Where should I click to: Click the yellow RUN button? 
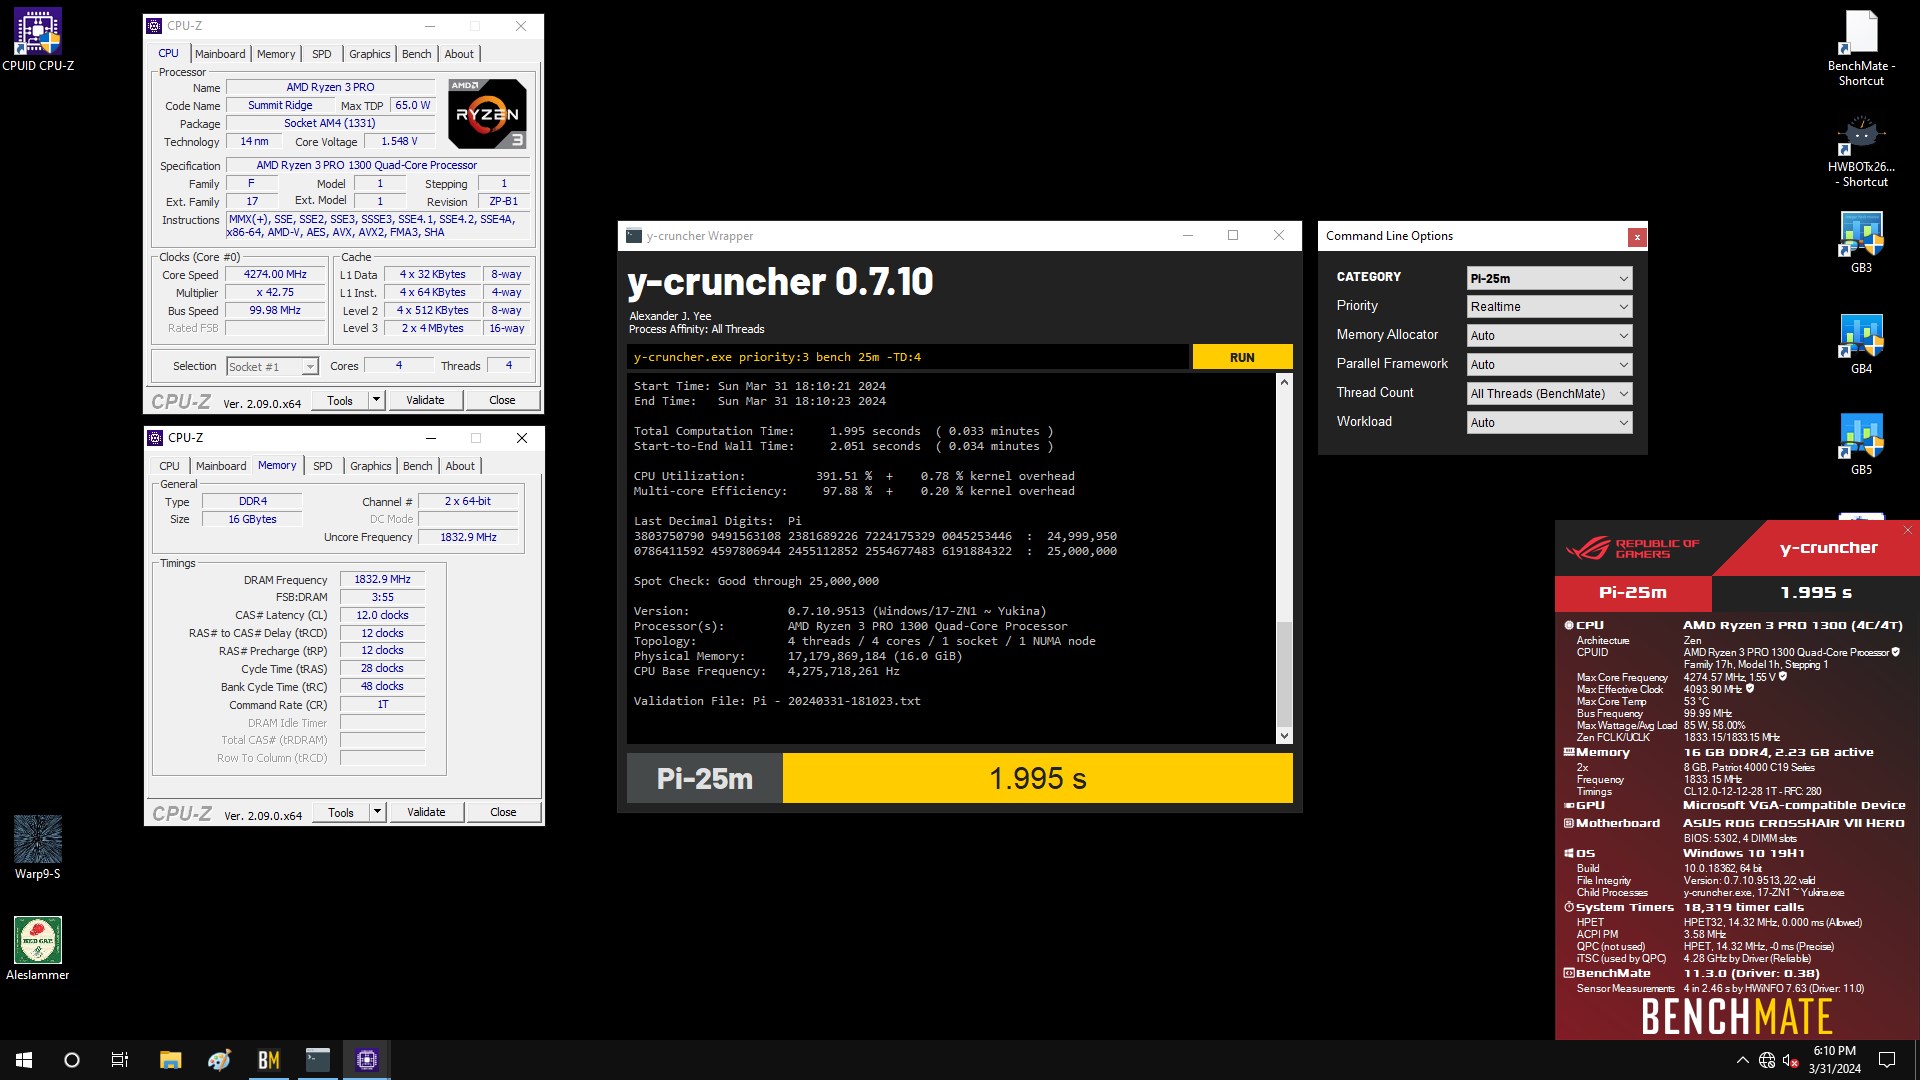pos(1242,357)
